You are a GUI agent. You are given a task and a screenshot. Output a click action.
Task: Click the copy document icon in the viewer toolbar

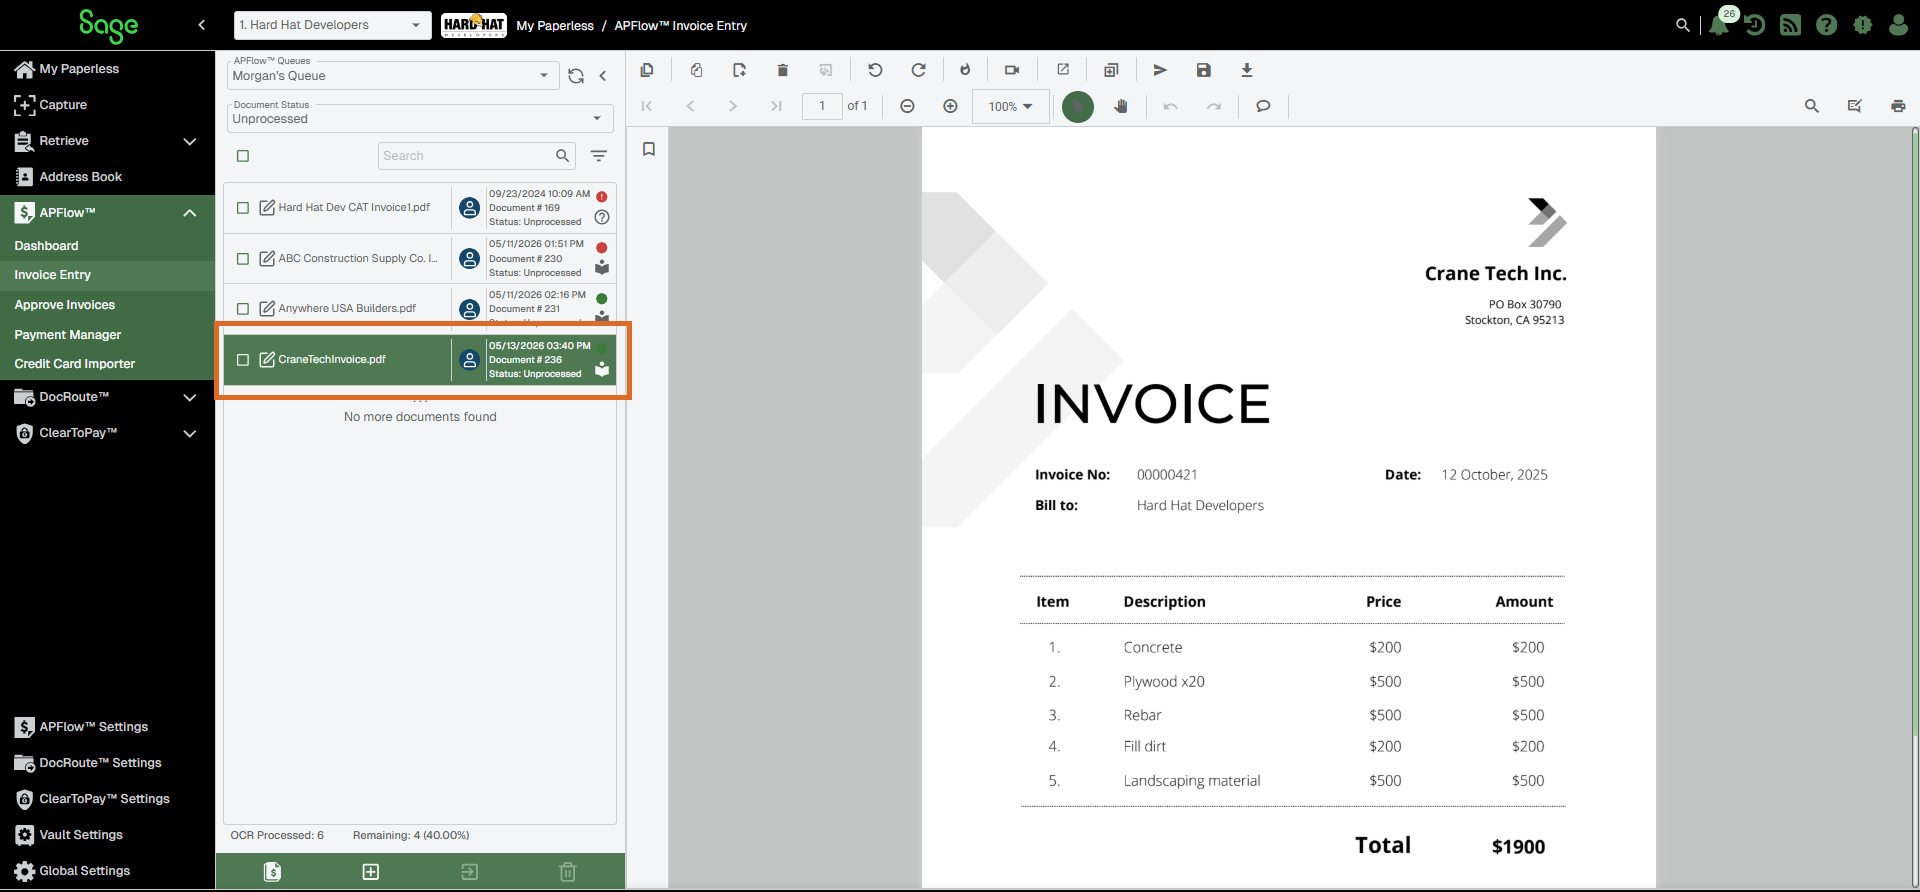647,70
